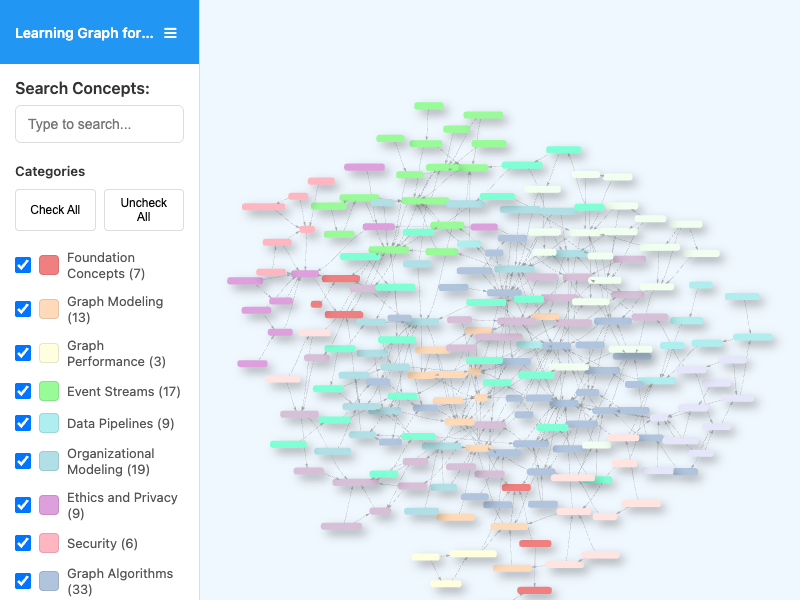Select the topmost green node in graph
The width and height of the screenshot is (800, 600).
click(x=428, y=106)
